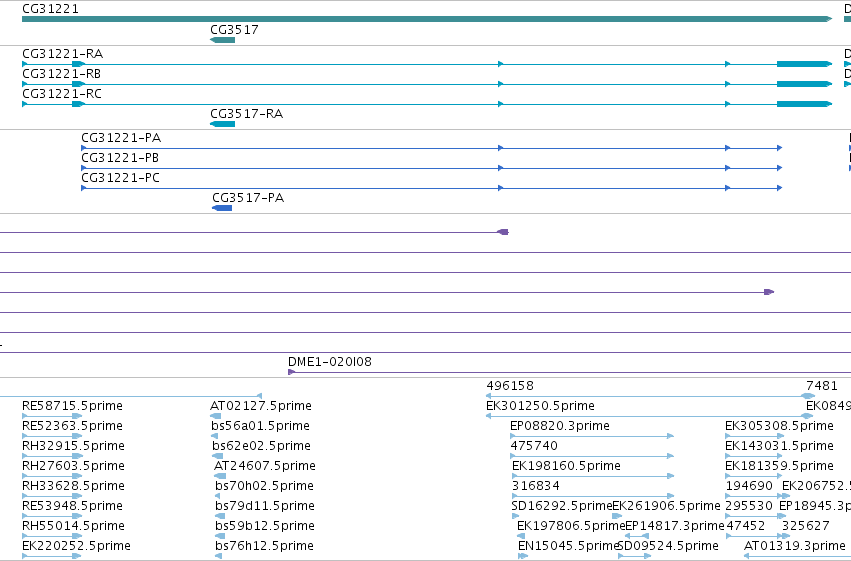
Task: Select EST RH33628.5prime
Action: (x=73, y=486)
